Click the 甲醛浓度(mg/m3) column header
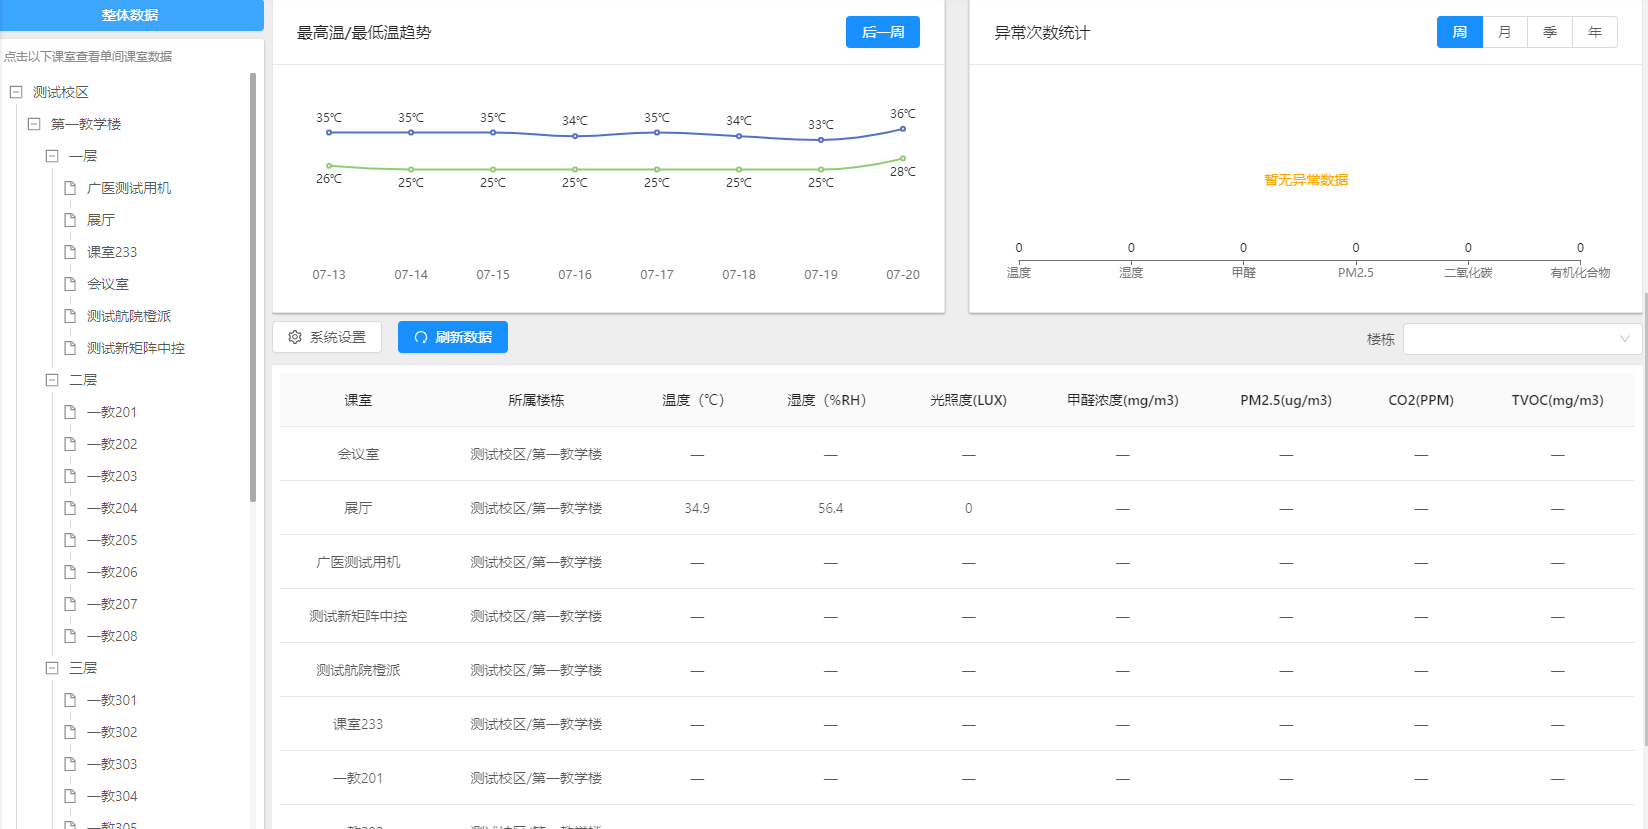 pos(1123,400)
